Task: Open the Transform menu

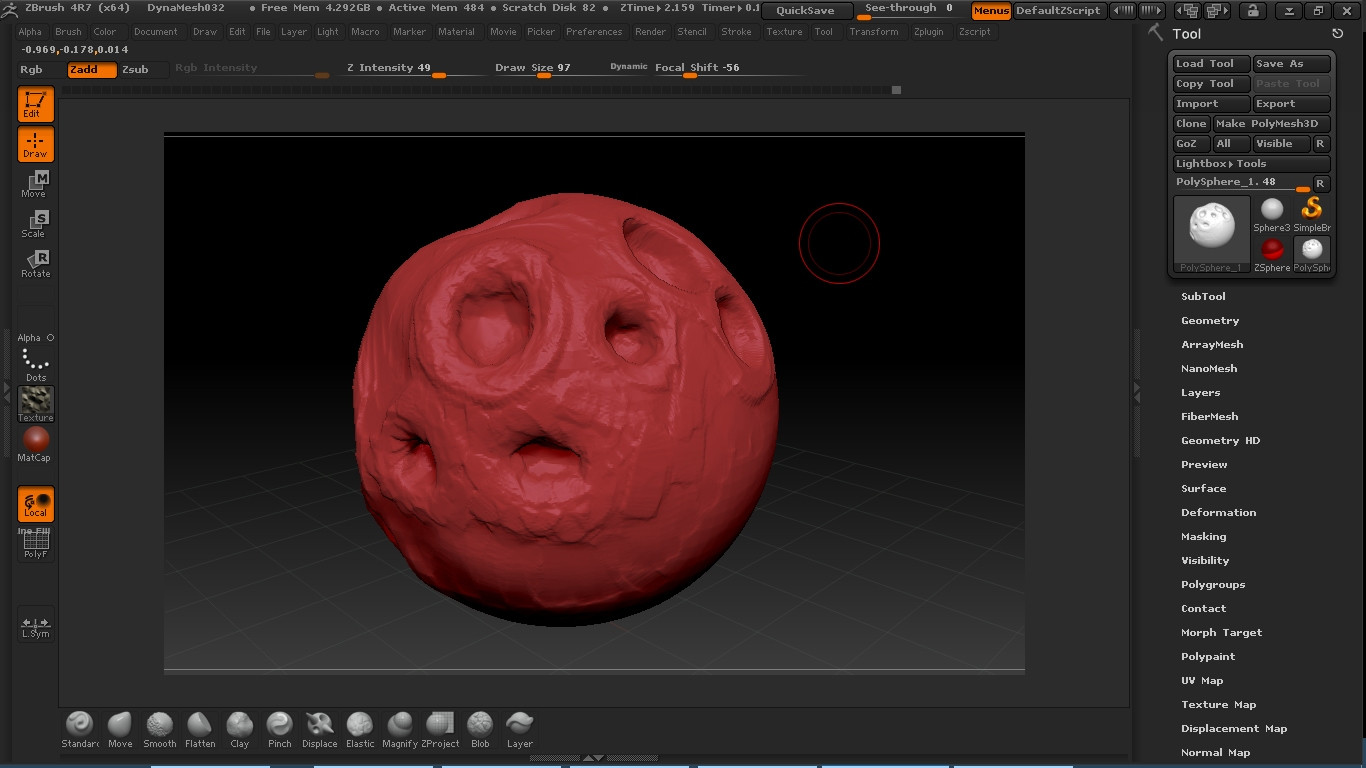Action: [874, 32]
